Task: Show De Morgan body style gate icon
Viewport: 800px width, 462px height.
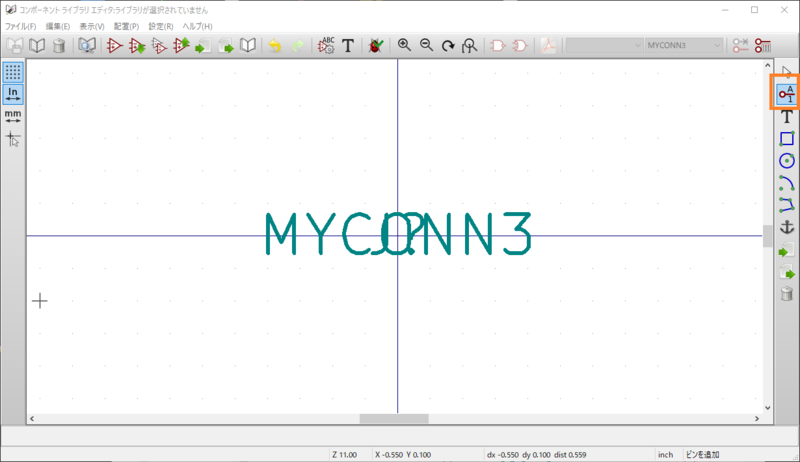Action: tap(519, 46)
